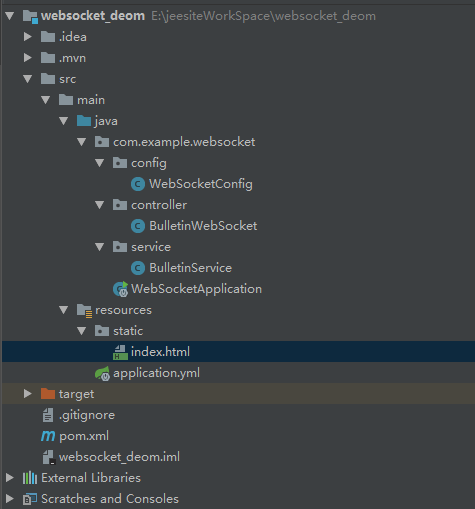Select the websocket_deom project root

pos(93,16)
